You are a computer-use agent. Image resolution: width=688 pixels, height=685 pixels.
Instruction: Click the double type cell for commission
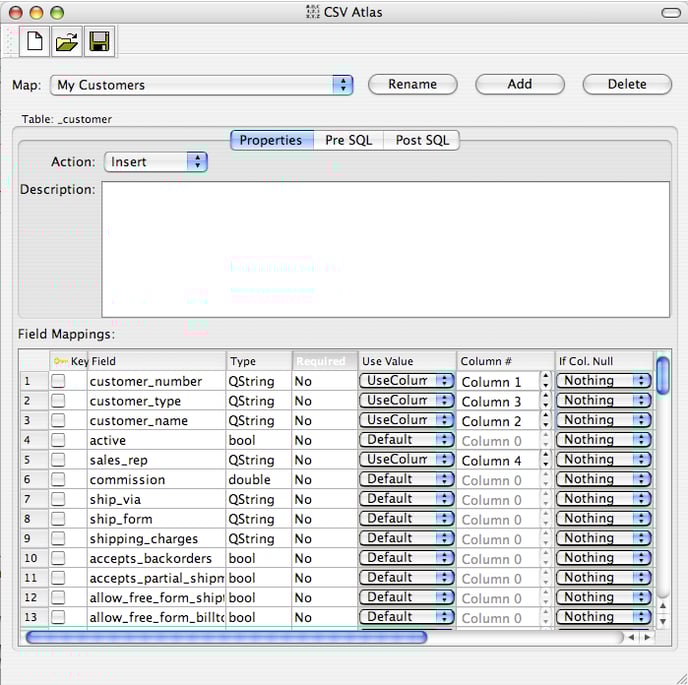pos(259,479)
